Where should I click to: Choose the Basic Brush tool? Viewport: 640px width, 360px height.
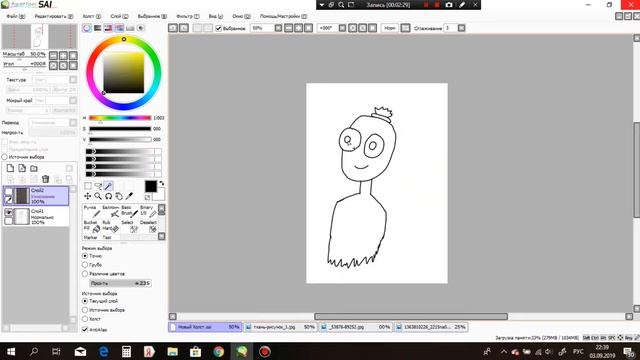(129, 211)
